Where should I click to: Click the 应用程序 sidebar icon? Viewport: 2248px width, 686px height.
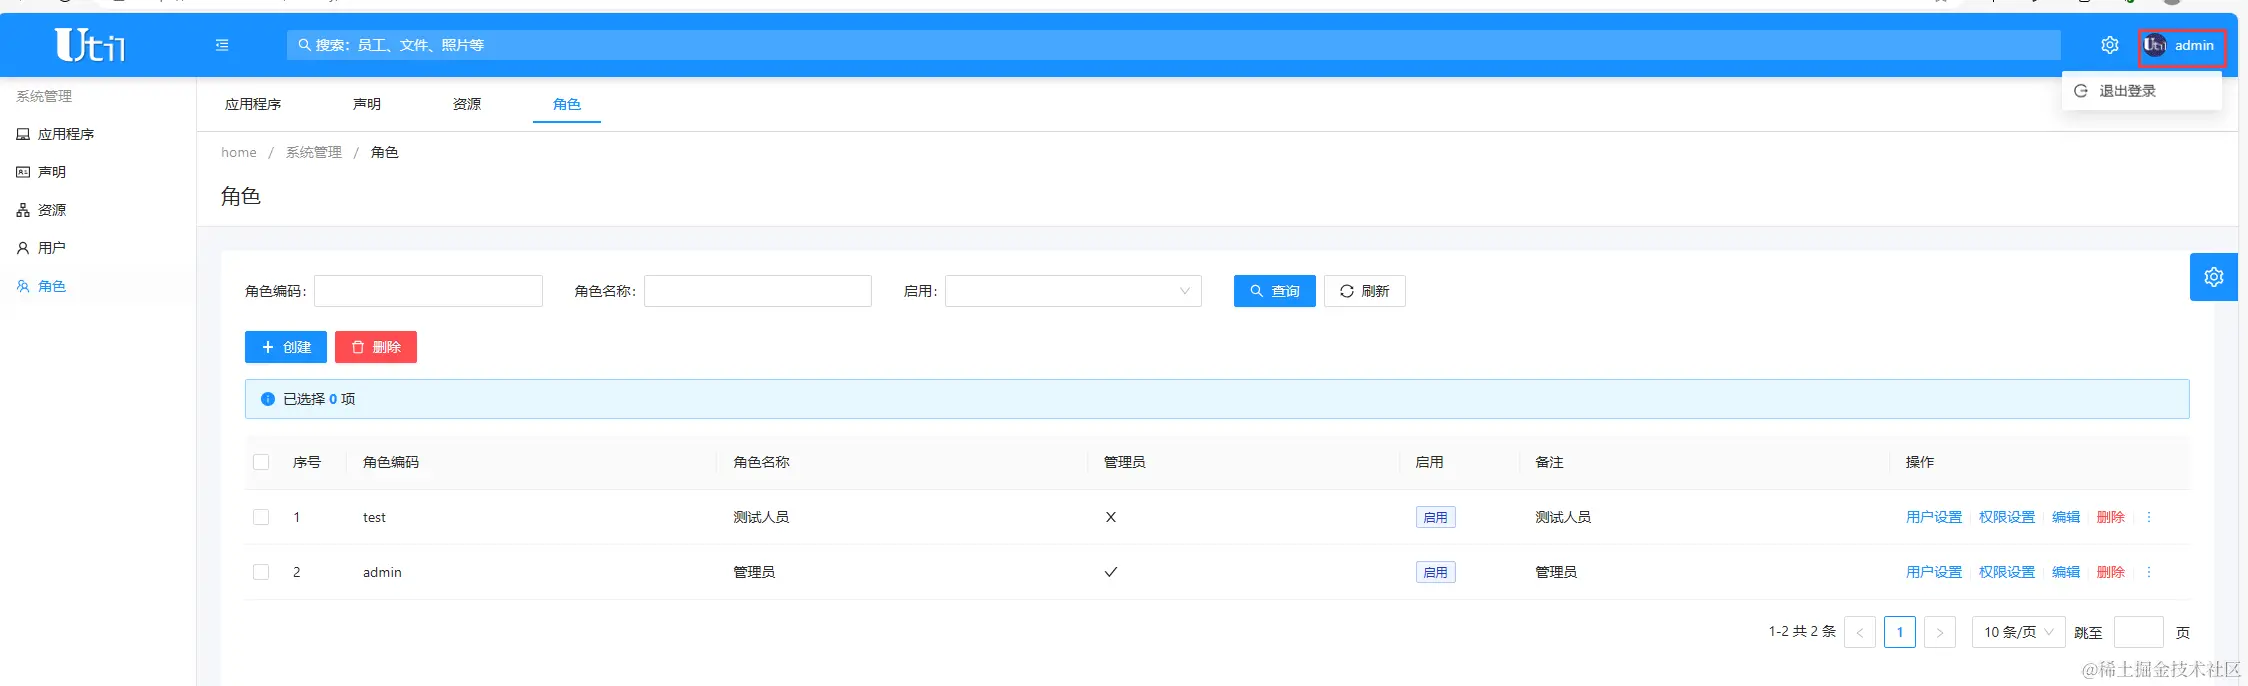pos(23,134)
